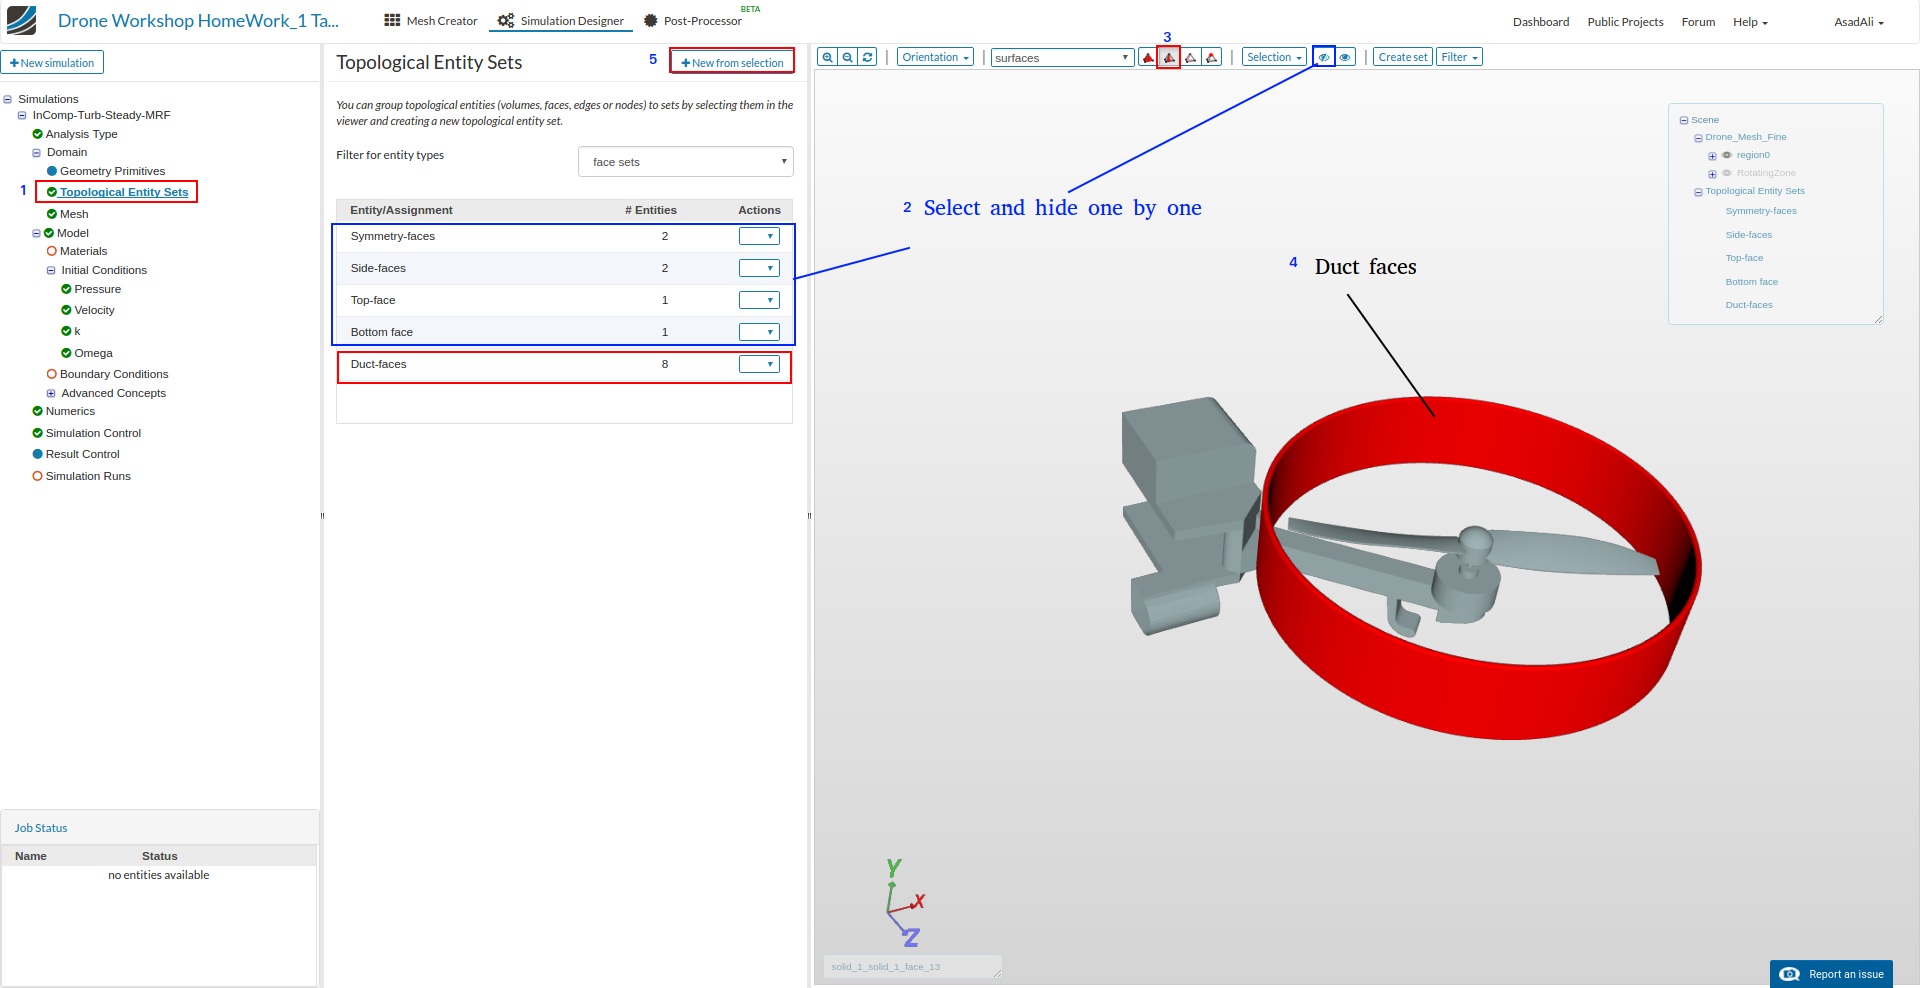
Task: Open actions dropdown for Side-faces
Action: click(x=759, y=268)
